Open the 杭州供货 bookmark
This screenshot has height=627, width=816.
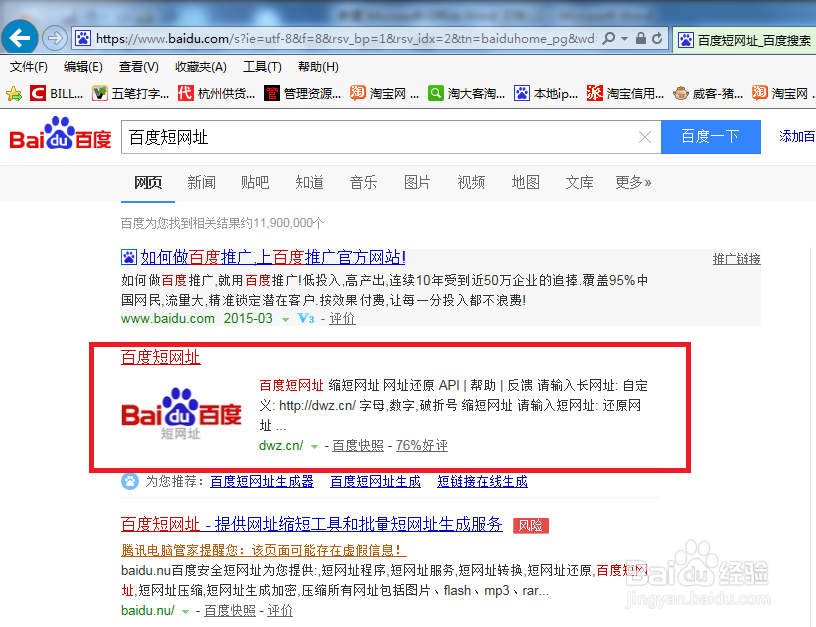[216, 94]
